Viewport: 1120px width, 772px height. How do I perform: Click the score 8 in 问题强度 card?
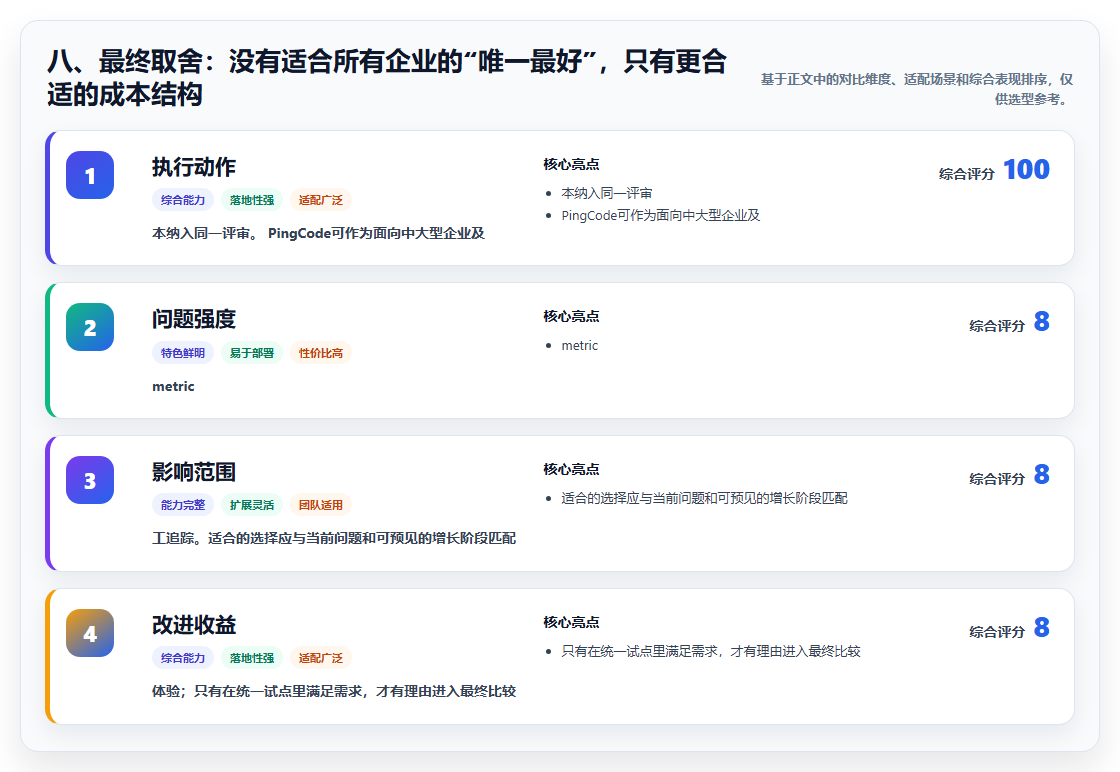coord(1042,321)
